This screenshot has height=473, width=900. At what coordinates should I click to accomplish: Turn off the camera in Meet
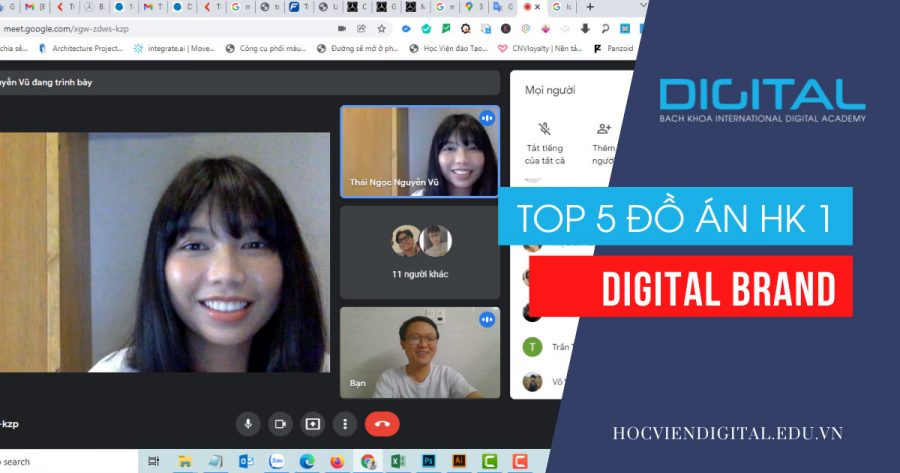tap(280, 424)
